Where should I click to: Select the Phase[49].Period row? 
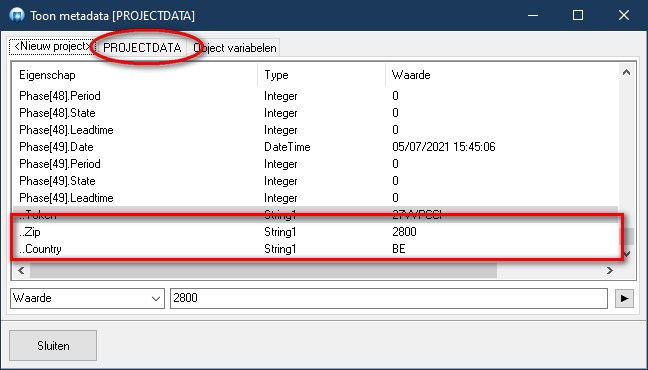click(x=316, y=164)
